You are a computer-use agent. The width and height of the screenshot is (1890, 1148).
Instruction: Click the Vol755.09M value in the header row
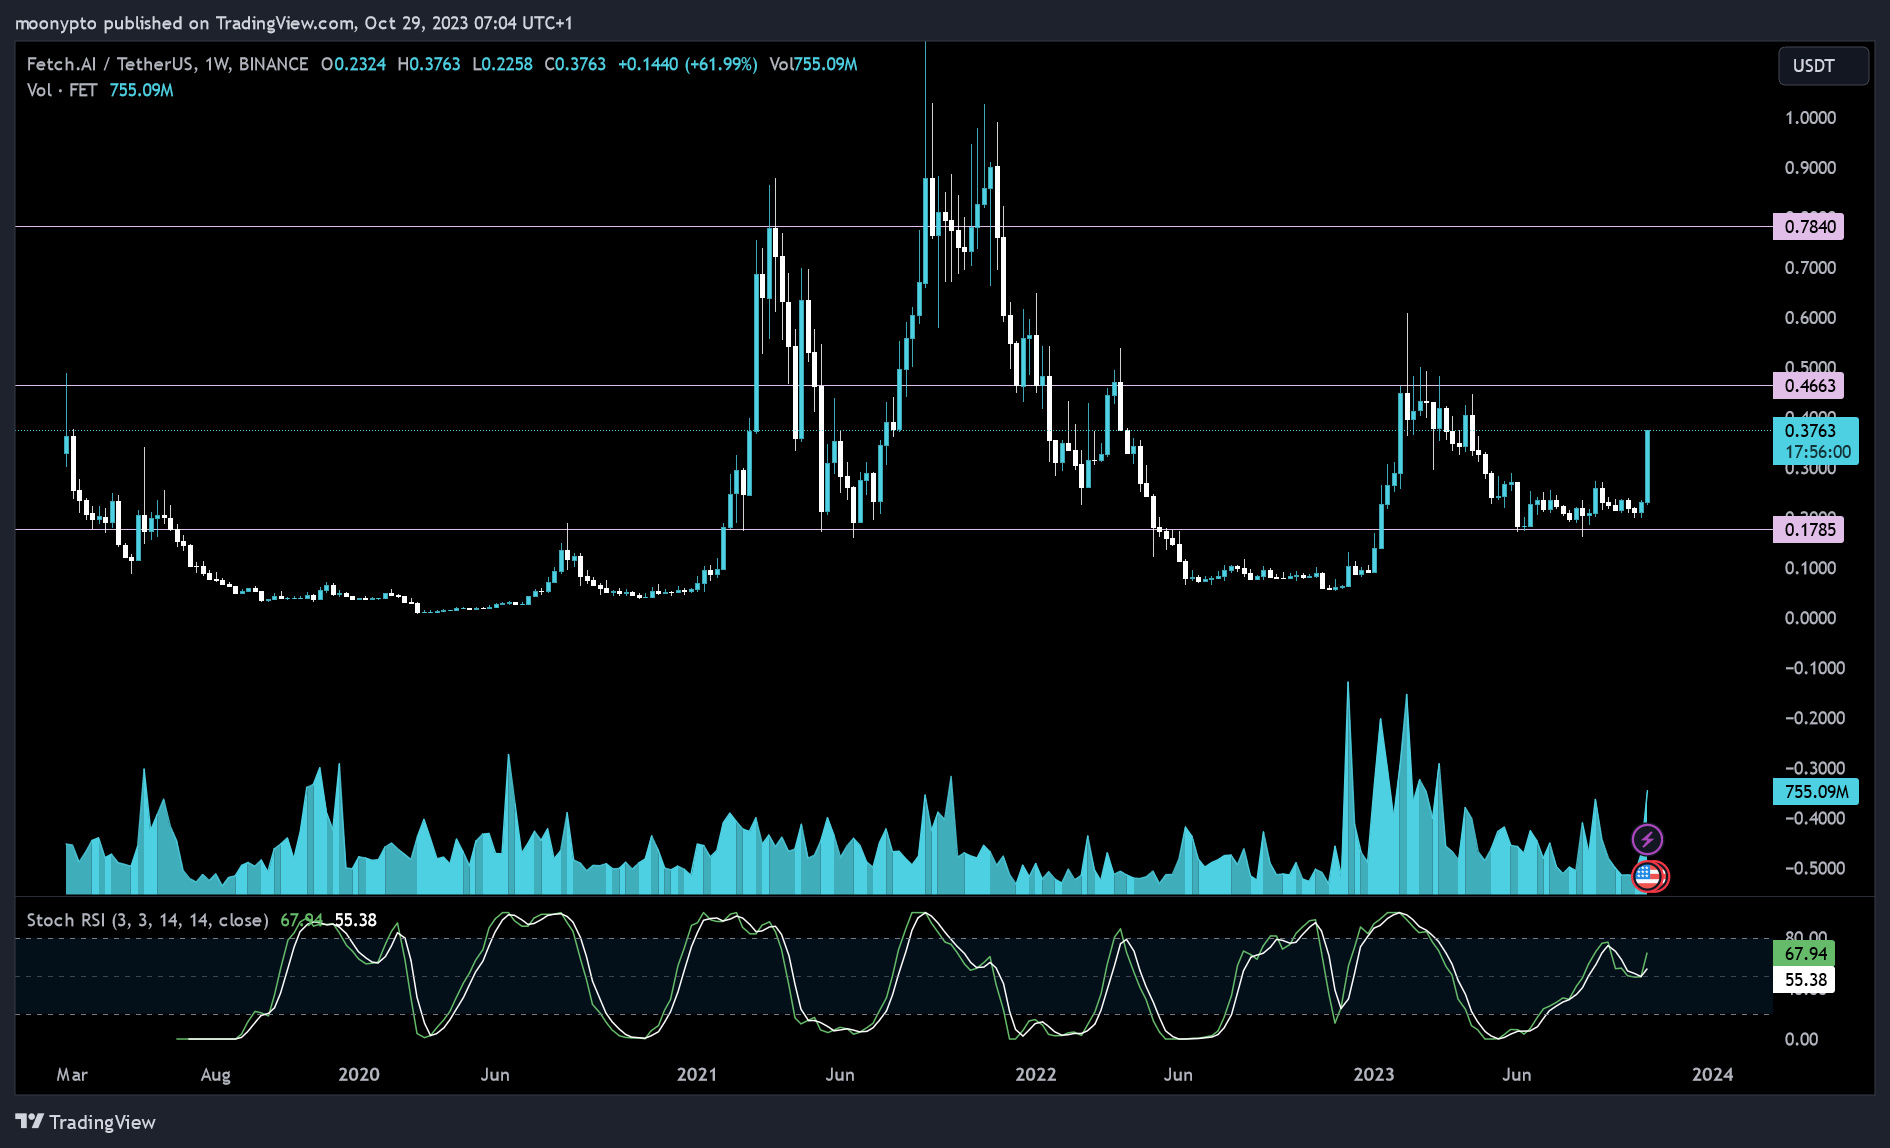813,64
